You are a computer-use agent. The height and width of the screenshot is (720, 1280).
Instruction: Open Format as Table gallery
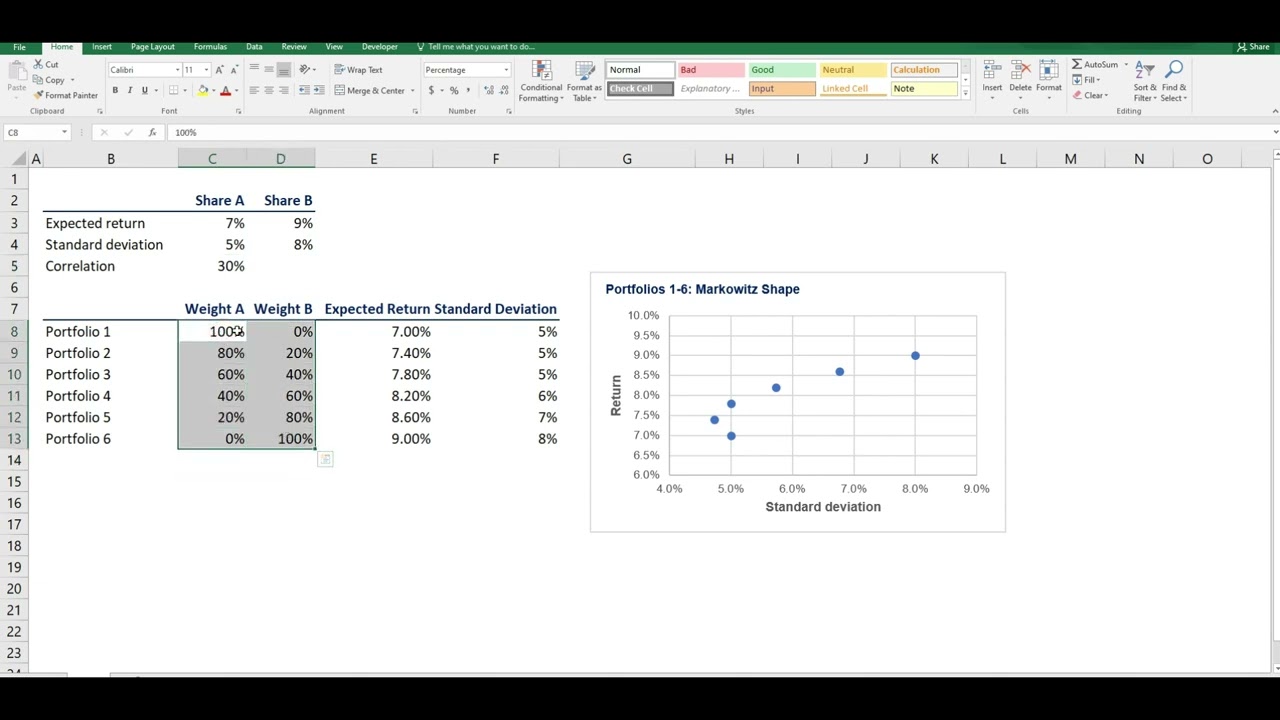click(x=584, y=81)
